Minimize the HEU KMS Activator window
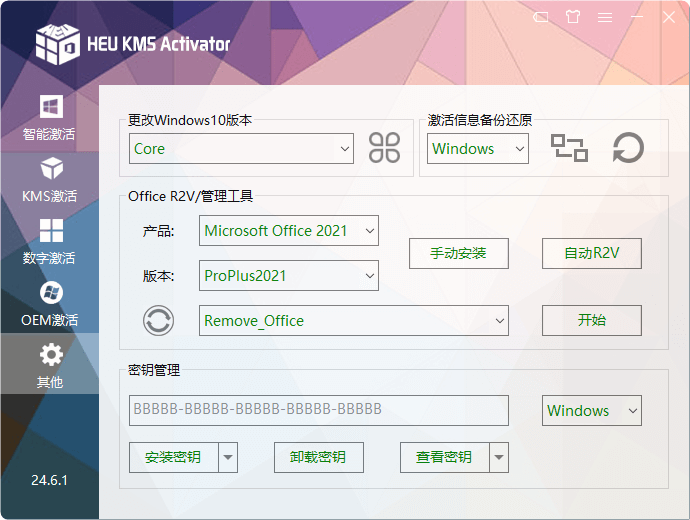 pos(637,17)
